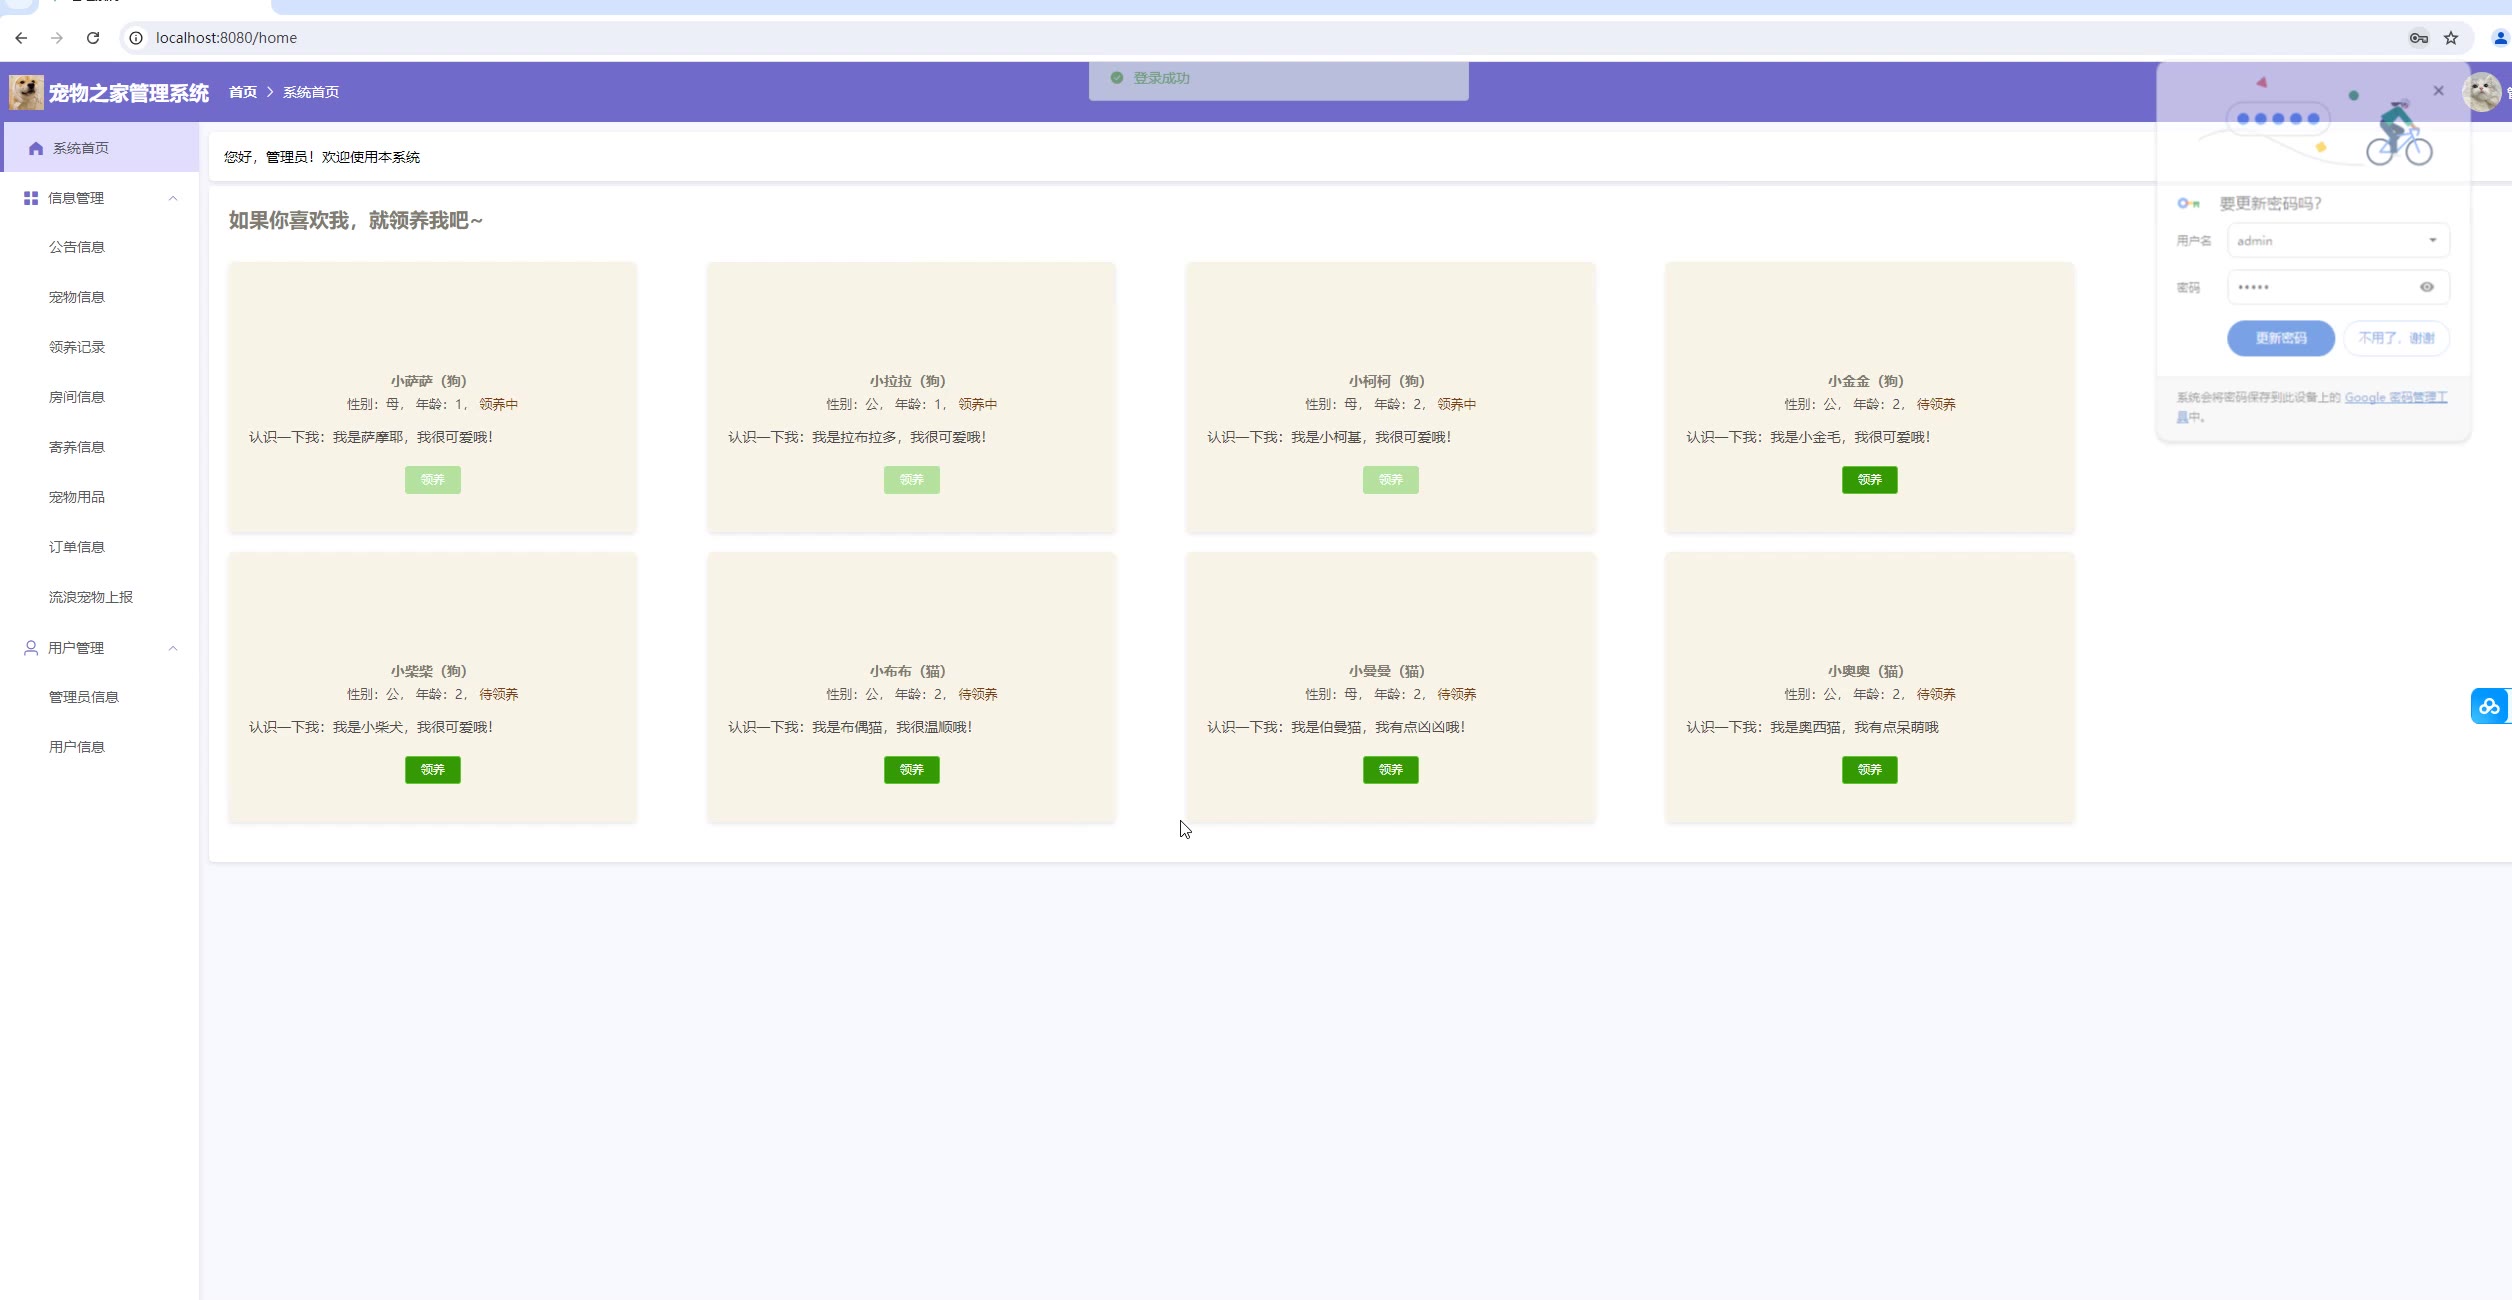Click the 更新密码 button
Screen dimensions: 2512x1300
(x=2280, y=338)
